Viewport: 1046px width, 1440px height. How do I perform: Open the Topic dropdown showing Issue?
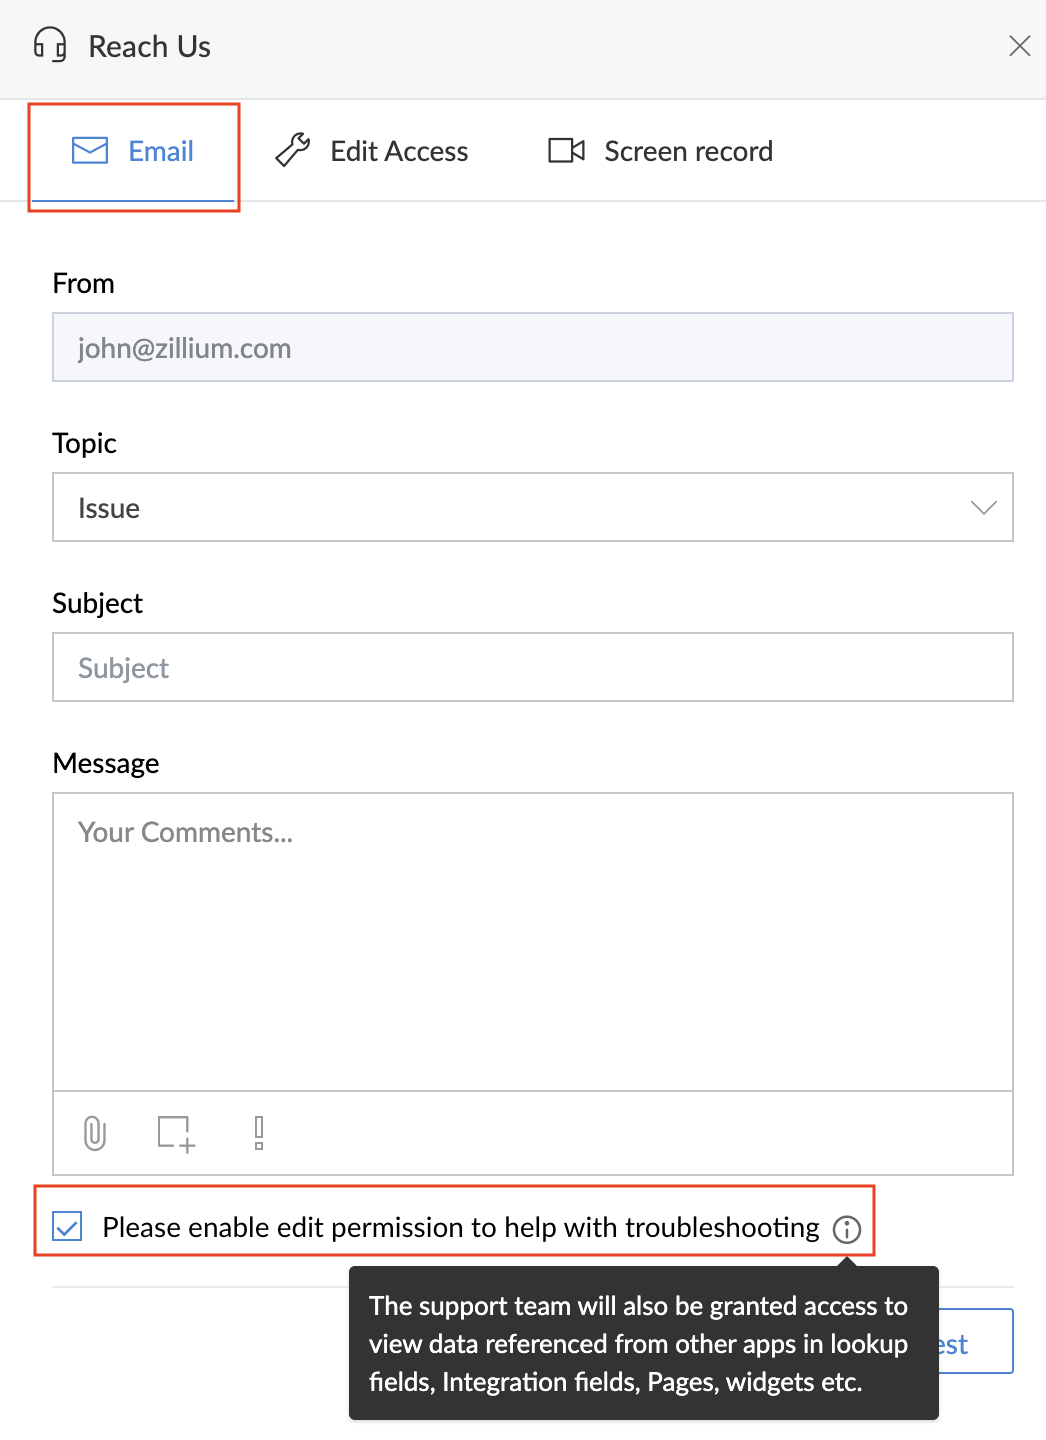point(533,507)
